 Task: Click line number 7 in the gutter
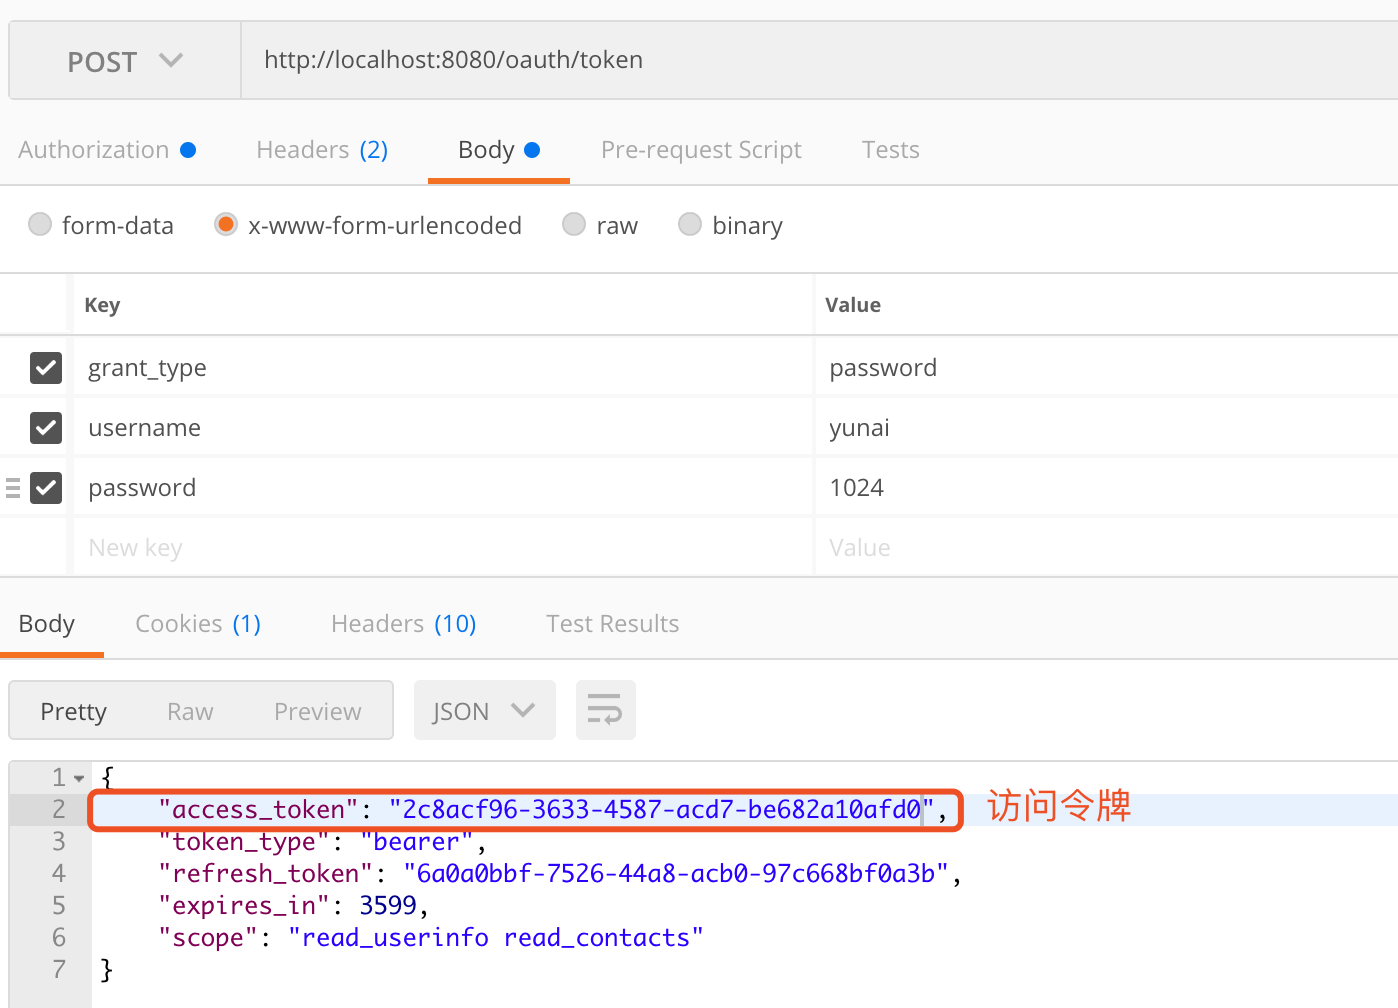59,970
